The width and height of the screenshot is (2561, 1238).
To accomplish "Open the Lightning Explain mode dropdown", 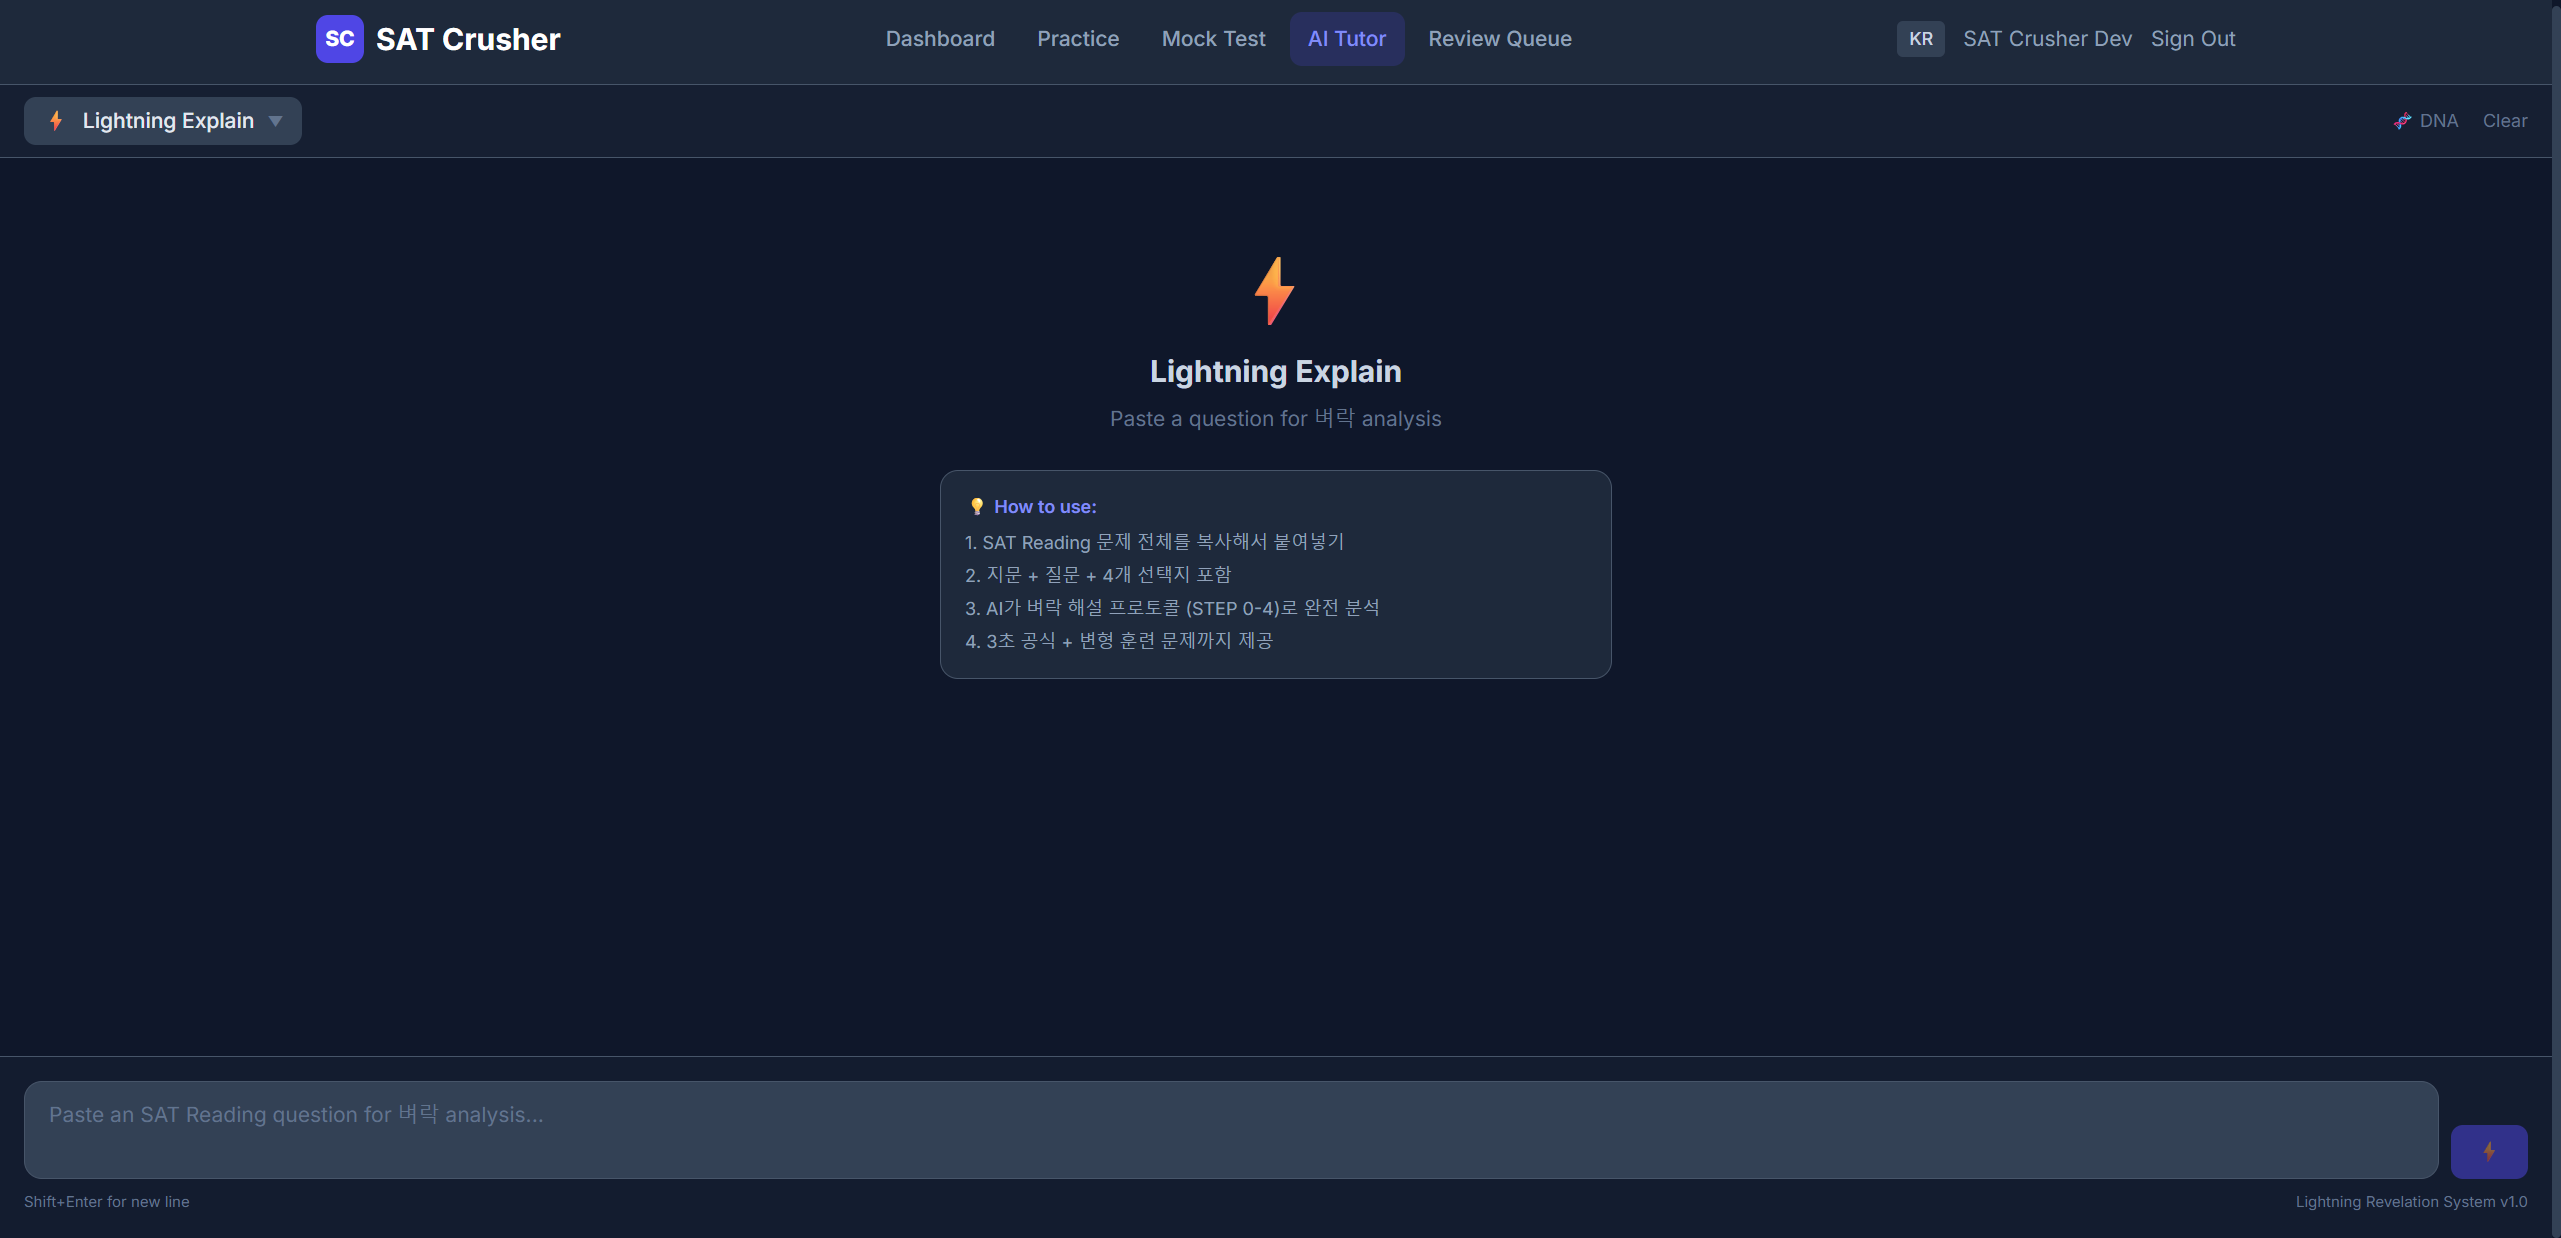I will click(162, 120).
